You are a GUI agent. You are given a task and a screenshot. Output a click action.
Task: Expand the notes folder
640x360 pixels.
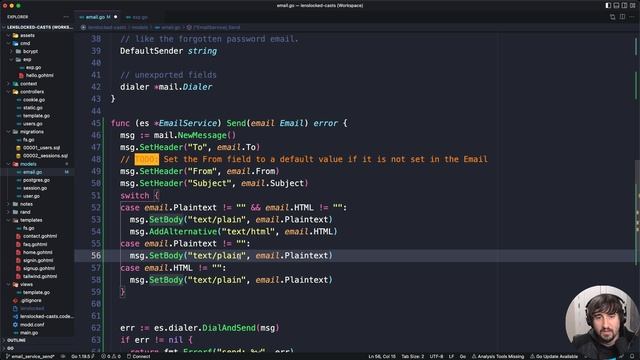pos(26,204)
